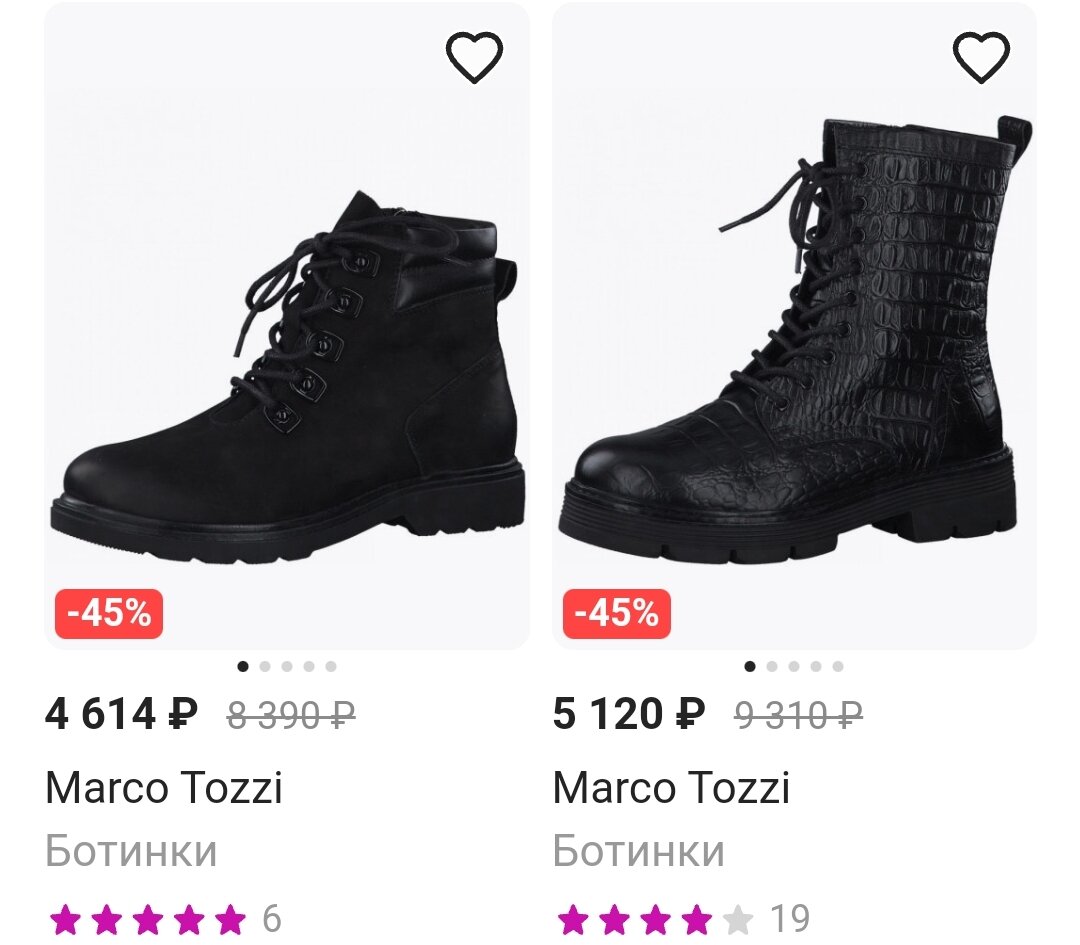Select last image dot under left boot
This screenshot has width=1080, height=945.
331,666
